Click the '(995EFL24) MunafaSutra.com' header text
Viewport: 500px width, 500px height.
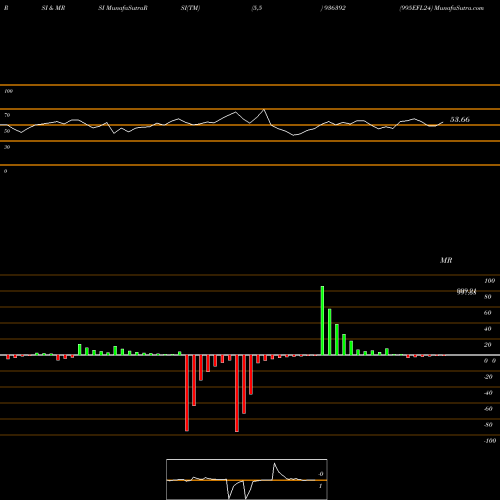tap(441, 8)
